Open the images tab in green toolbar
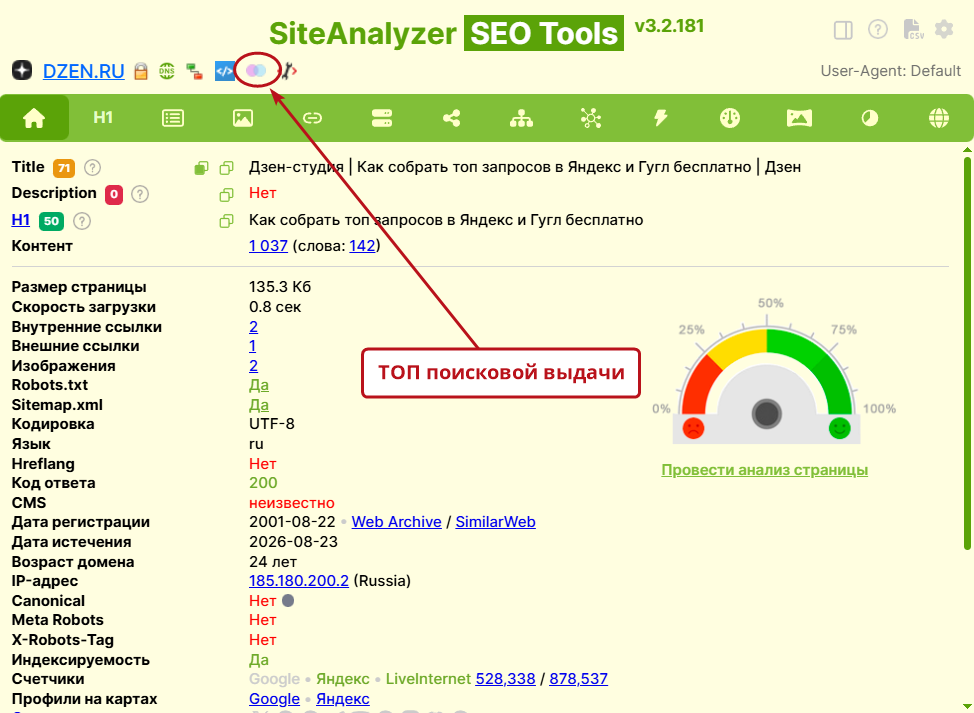Viewport: 974px width, 713px height. (x=243, y=118)
